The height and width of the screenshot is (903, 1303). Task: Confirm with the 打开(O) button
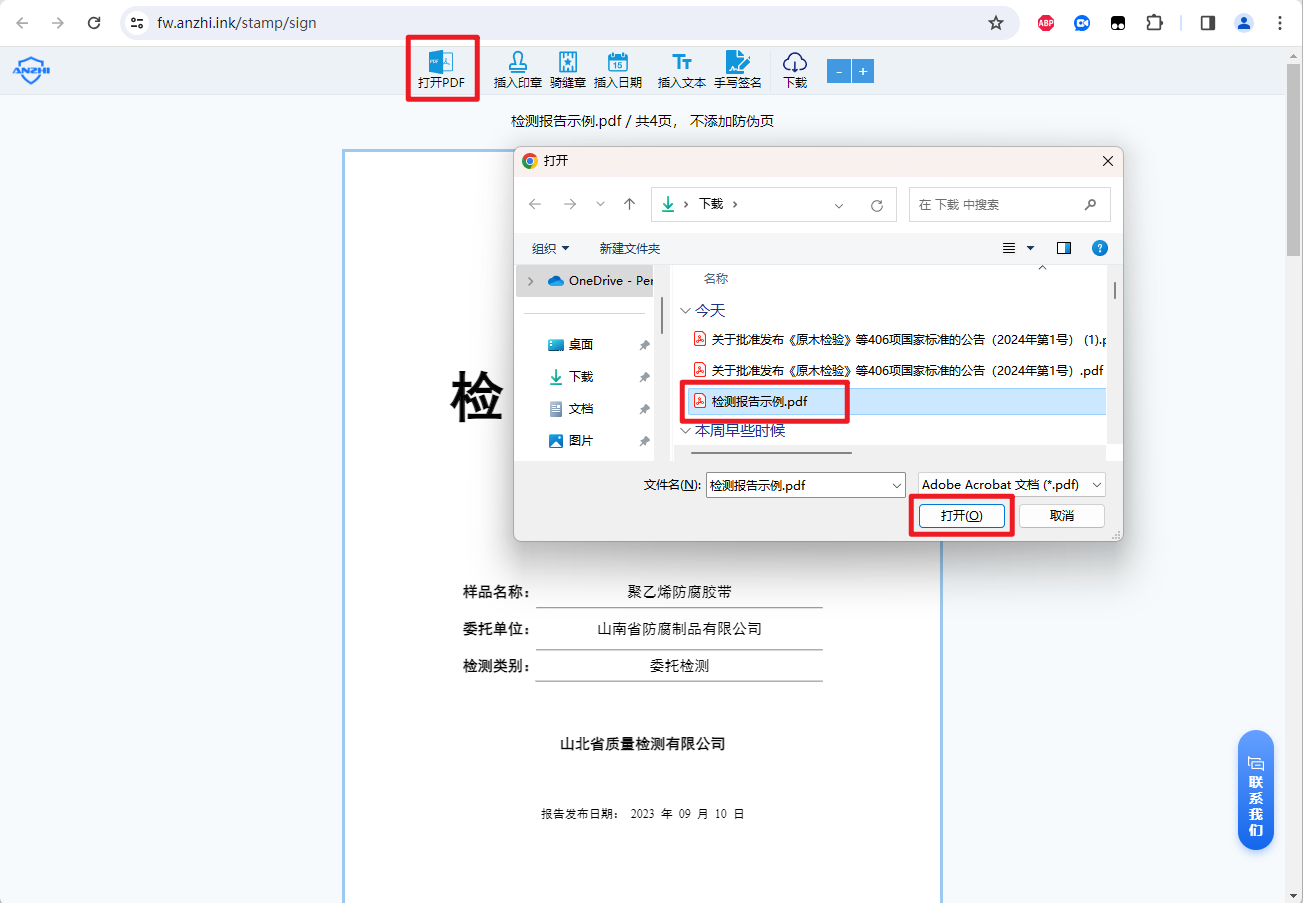click(x=959, y=515)
